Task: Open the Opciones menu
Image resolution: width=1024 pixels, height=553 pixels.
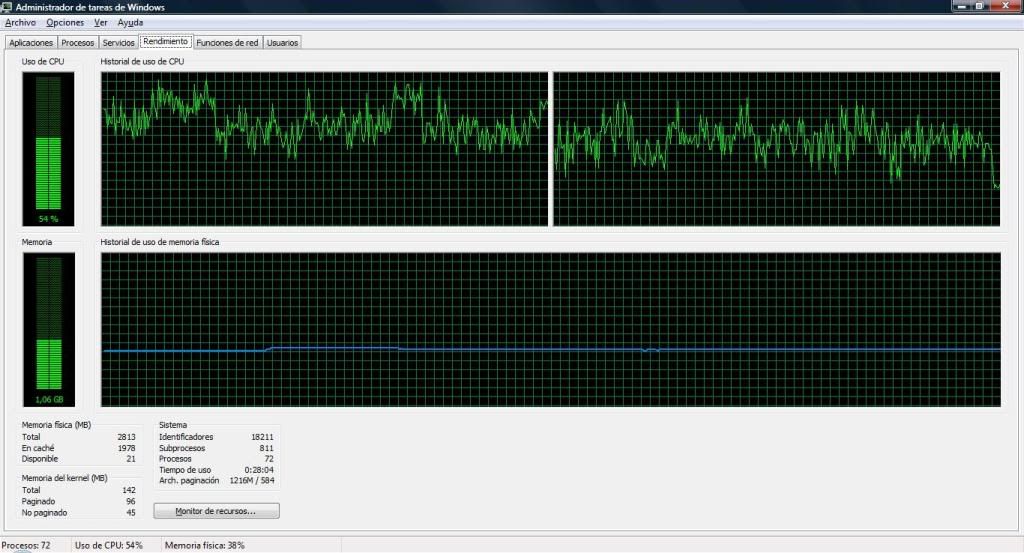Action: [65, 22]
